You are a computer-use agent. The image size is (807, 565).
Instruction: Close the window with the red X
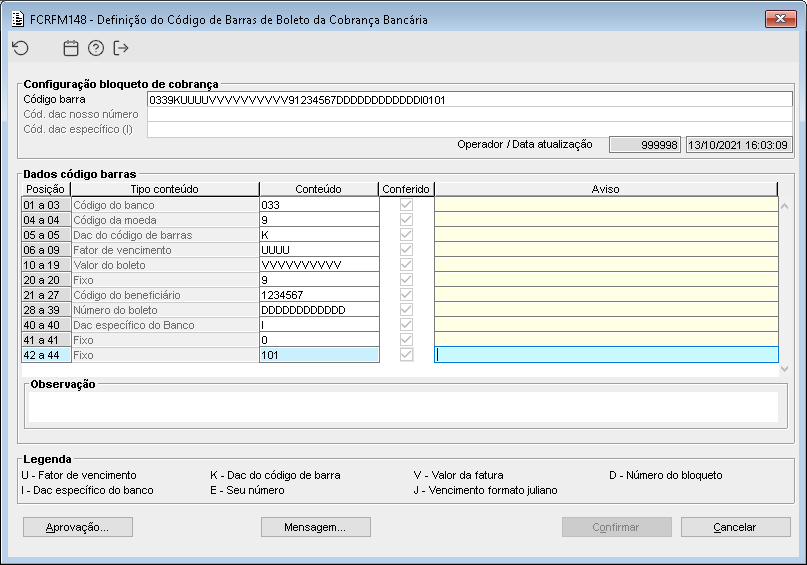pyautogui.click(x=779, y=18)
